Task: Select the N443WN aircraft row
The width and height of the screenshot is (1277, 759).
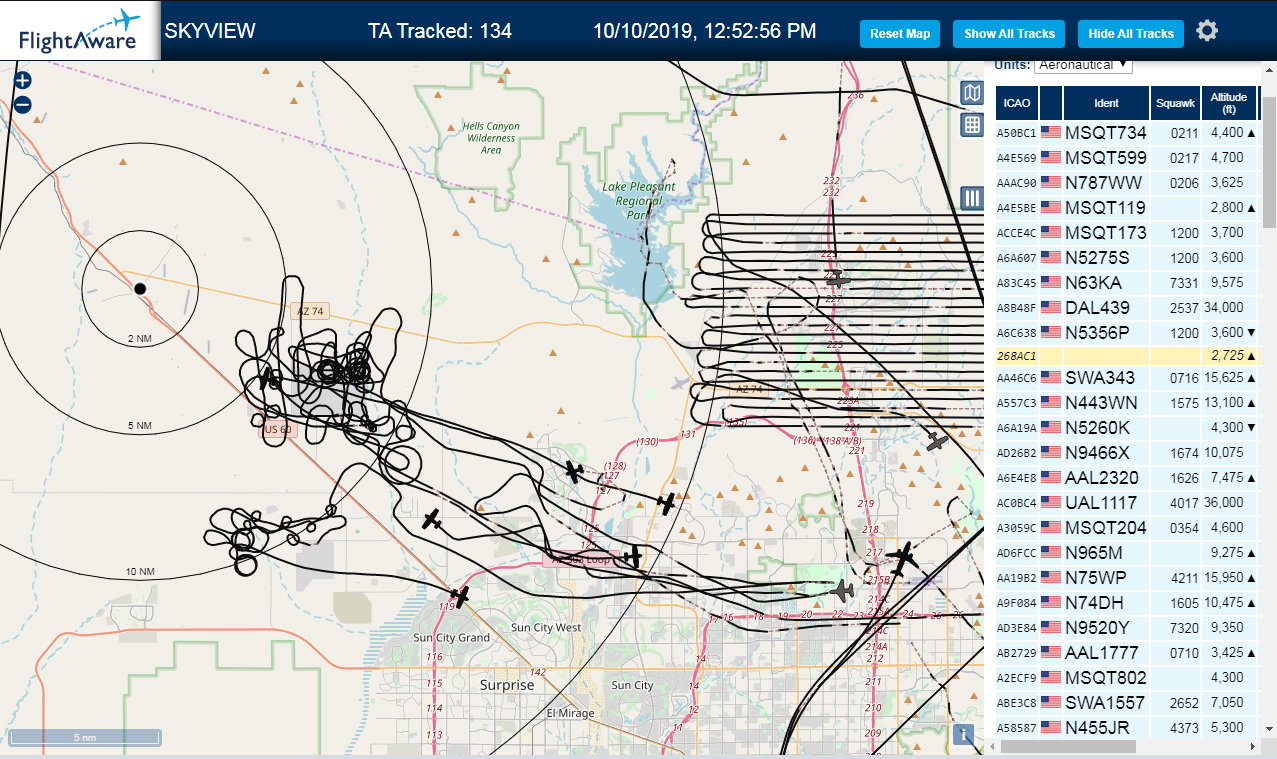Action: (1126, 402)
